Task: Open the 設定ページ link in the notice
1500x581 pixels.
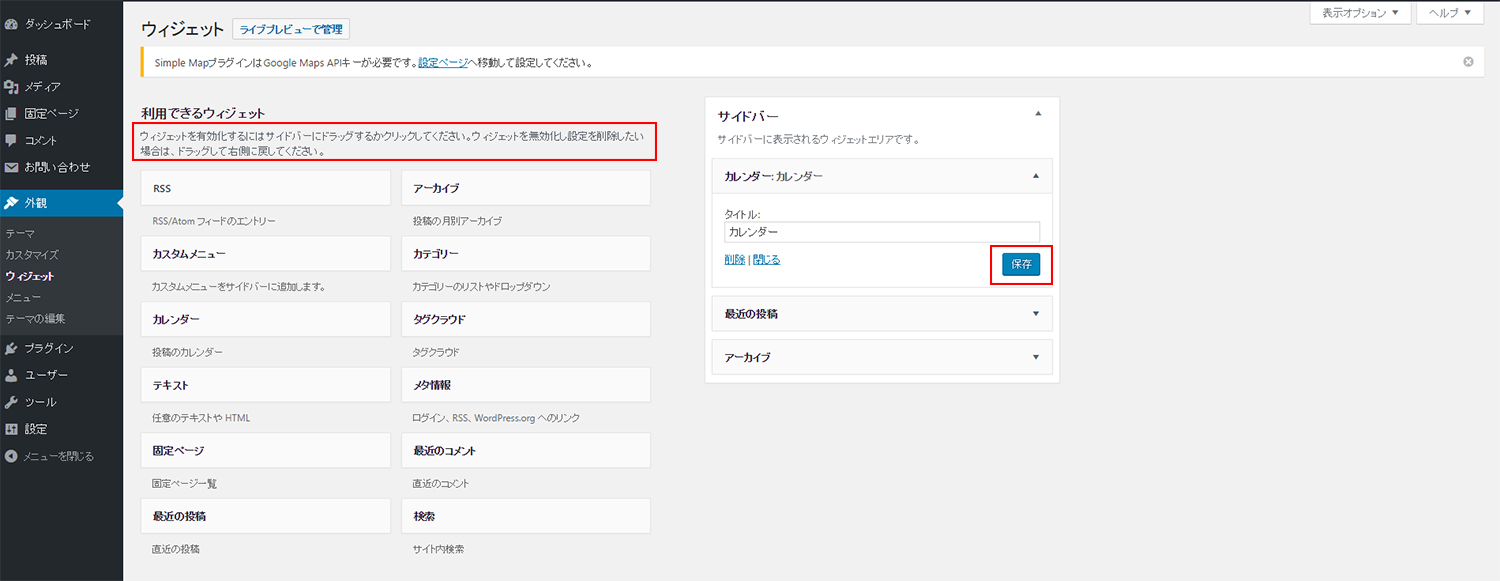Action: (440, 61)
